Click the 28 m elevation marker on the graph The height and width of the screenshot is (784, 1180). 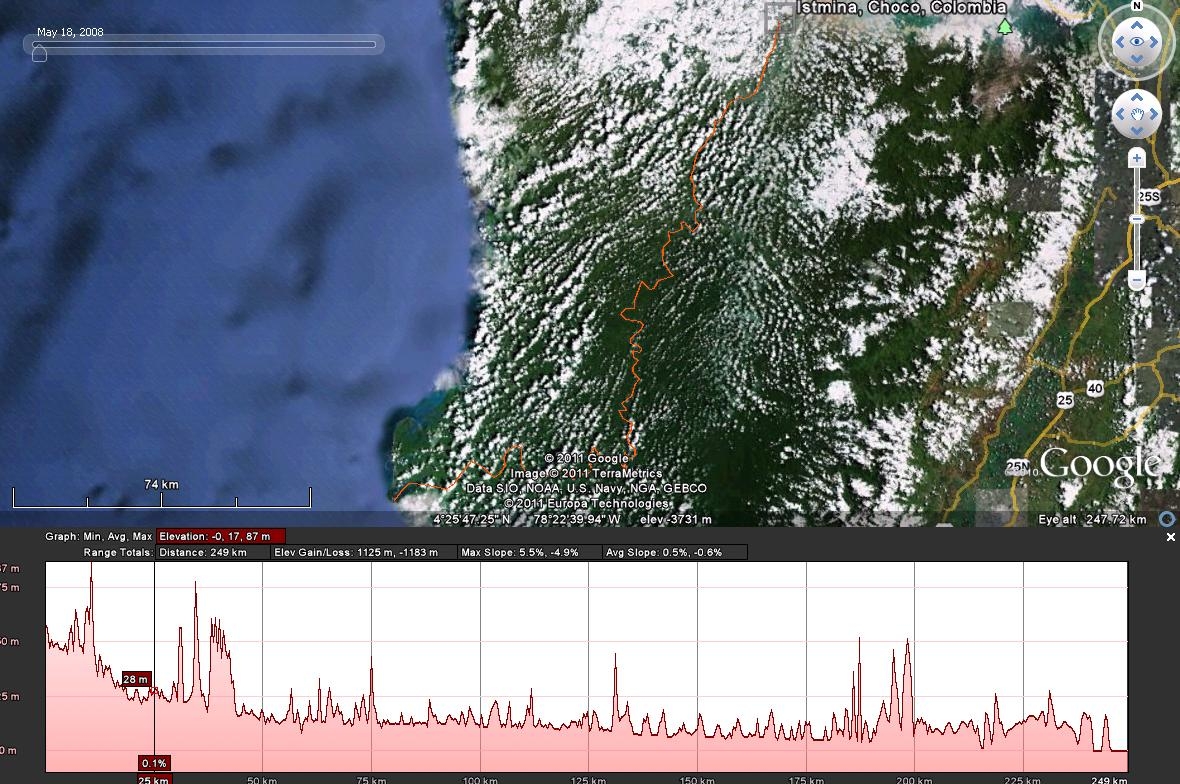(x=136, y=680)
